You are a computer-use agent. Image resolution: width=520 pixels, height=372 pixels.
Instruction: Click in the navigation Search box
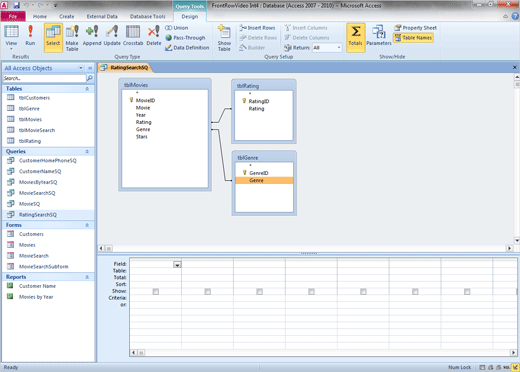click(x=44, y=78)
